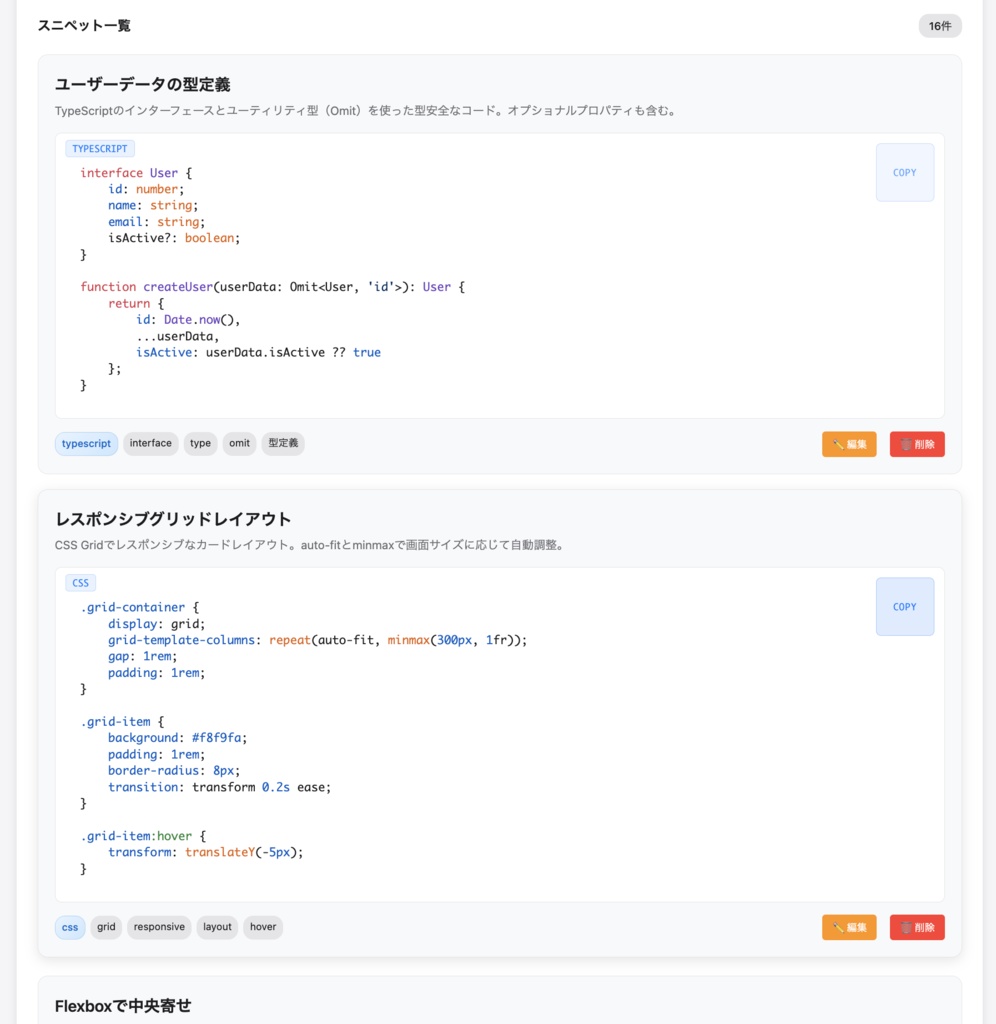
Task: Select the interface tag
Action: [x=151, y=443]
